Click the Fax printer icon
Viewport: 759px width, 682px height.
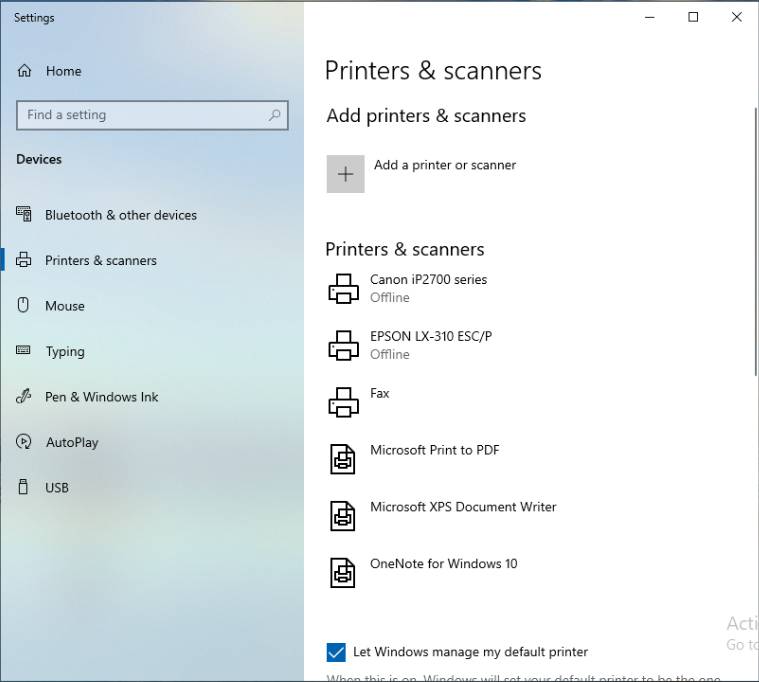pos(344,402)
